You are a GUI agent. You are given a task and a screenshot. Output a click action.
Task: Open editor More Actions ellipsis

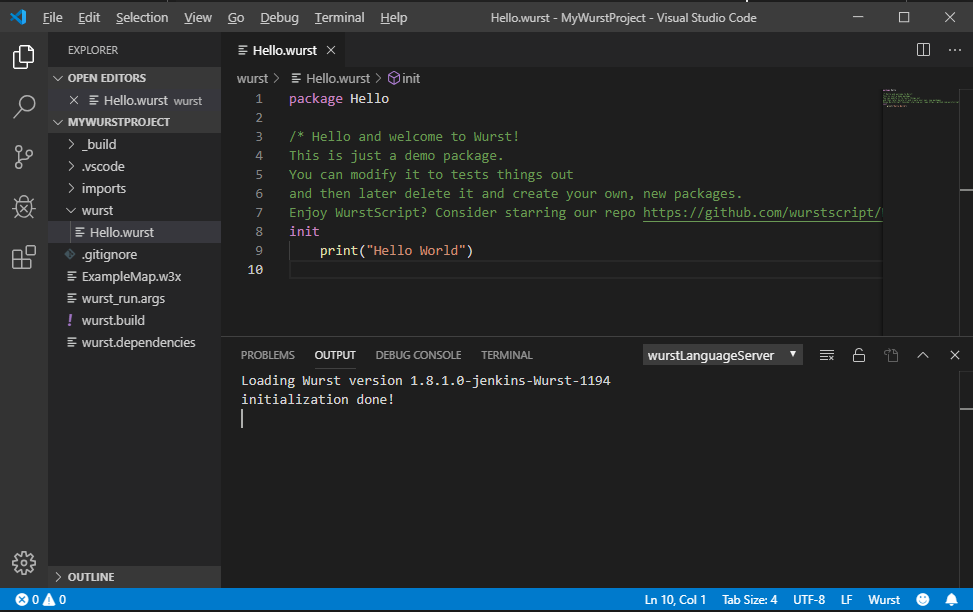(954, 50)
